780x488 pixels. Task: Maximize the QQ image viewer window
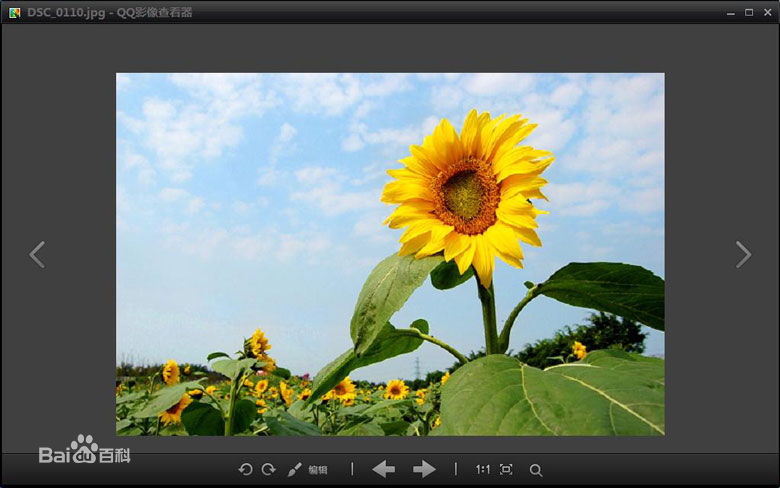pos(749,12)
